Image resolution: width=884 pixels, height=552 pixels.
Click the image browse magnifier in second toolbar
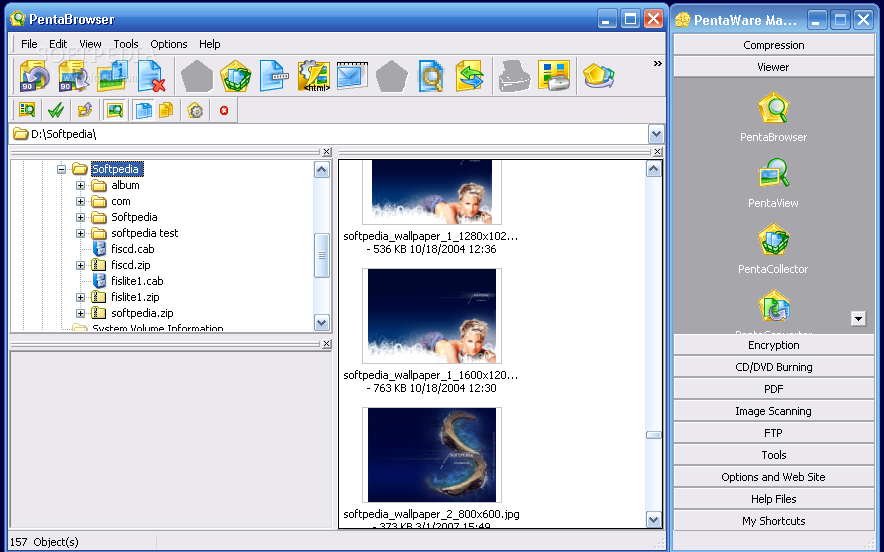[26, 110]
